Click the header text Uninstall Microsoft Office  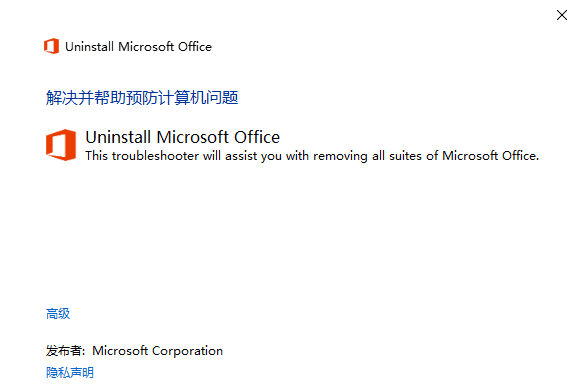pos(138,47)
